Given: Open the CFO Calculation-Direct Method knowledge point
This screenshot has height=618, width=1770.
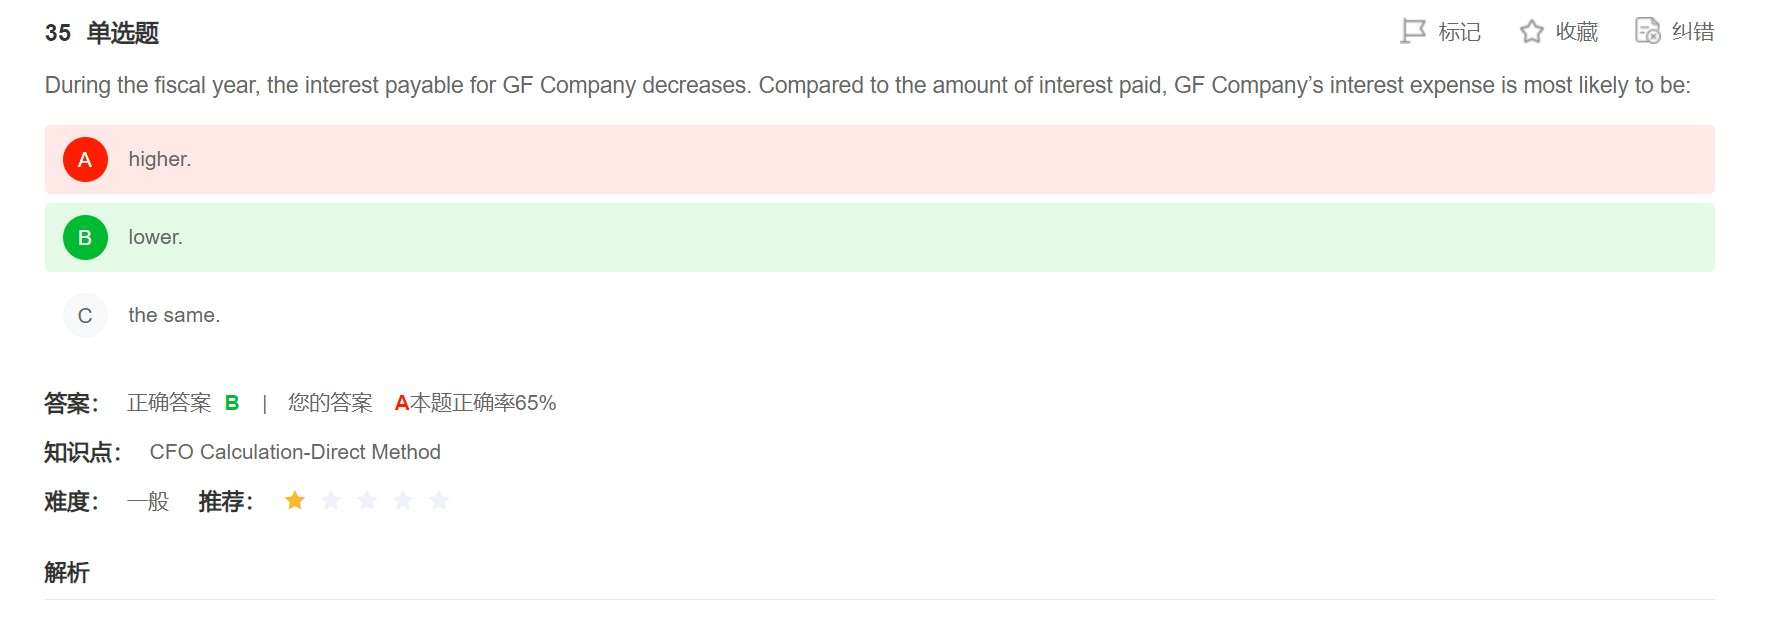Looking at the screenshot, I should pyautogui.click(x=295, y=452).
